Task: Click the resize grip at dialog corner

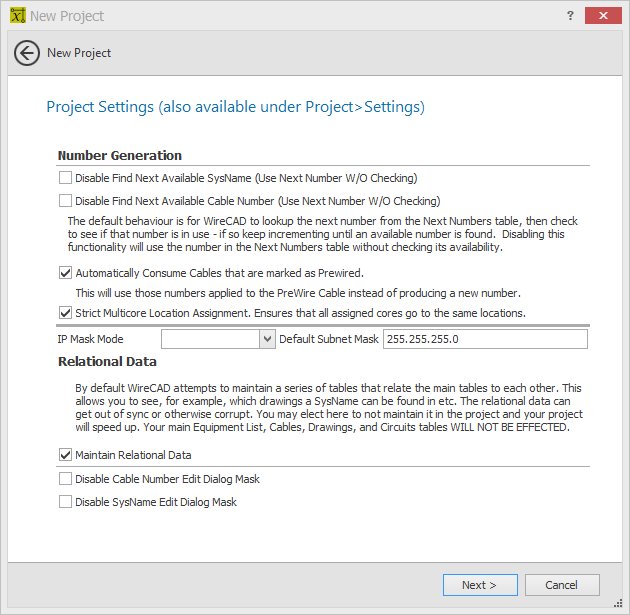Action: (x=618, y=603)
